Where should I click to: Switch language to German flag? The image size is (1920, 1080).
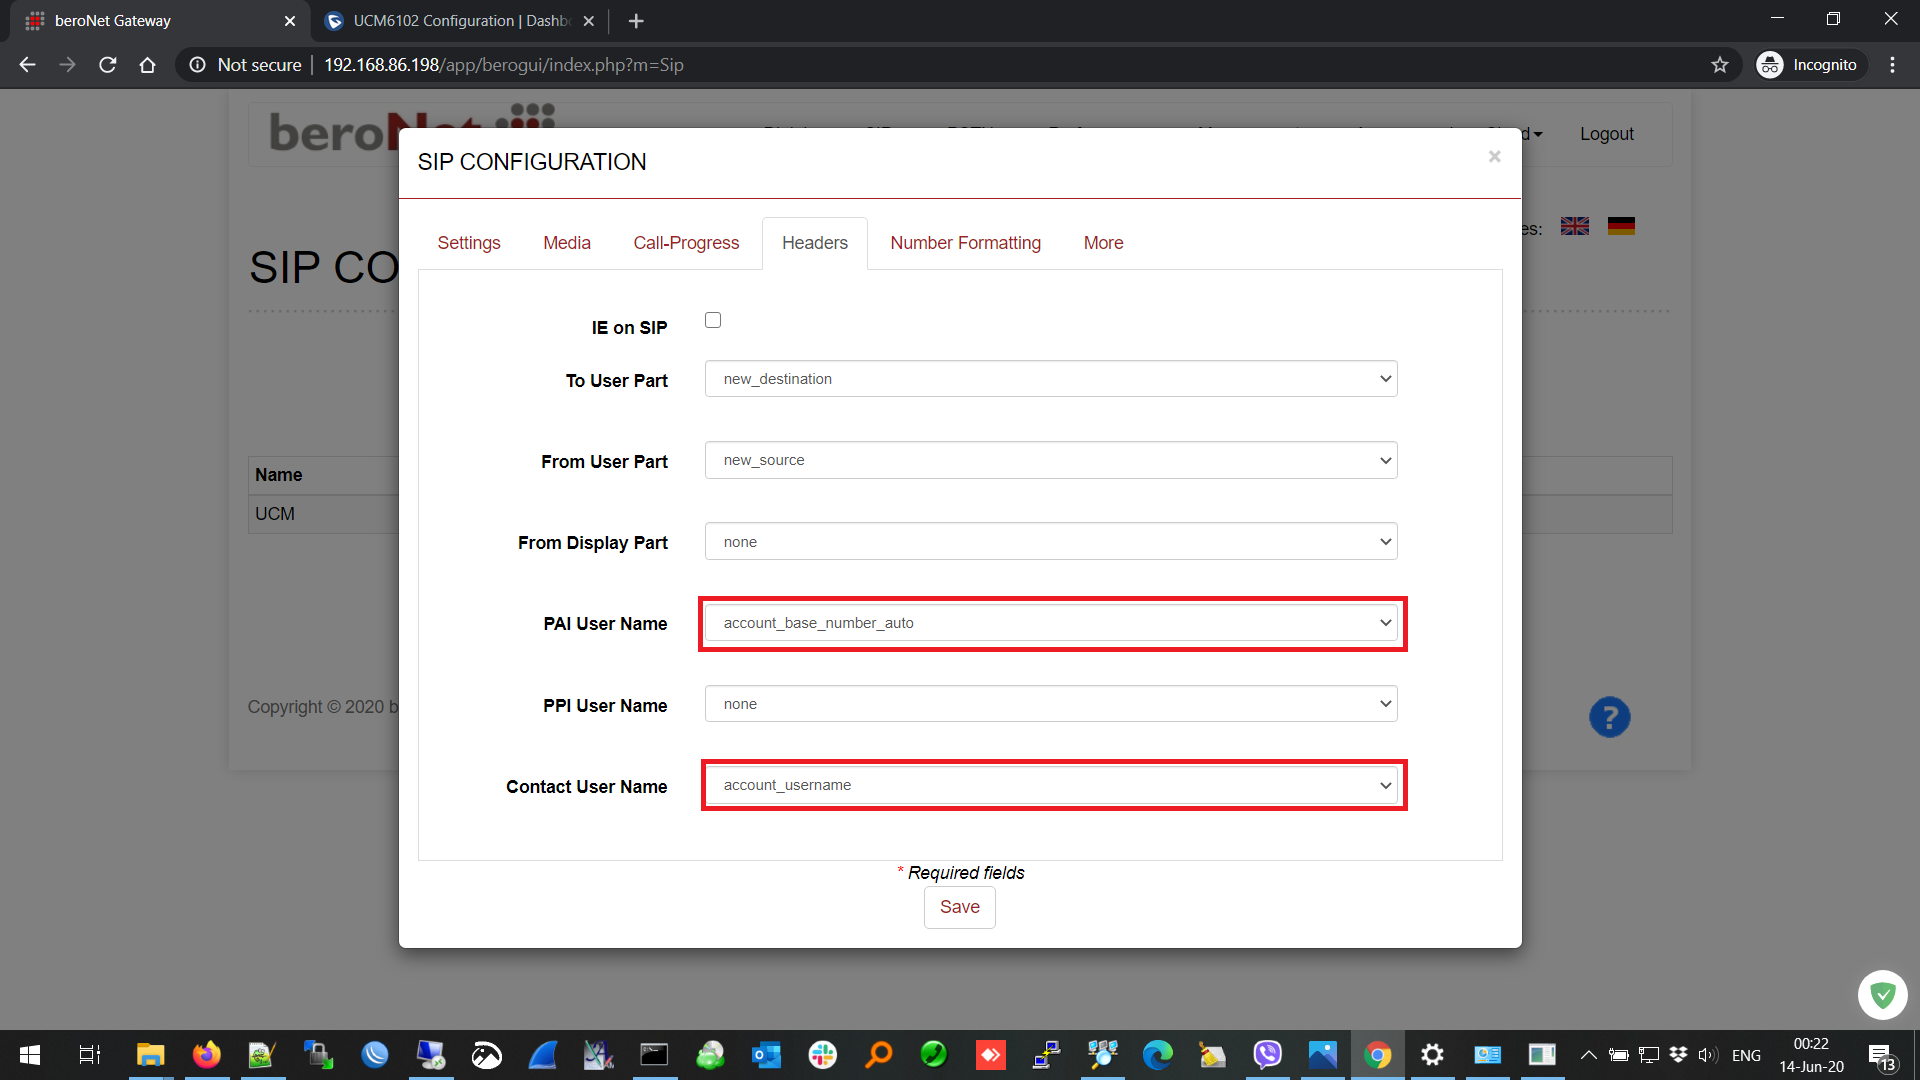coord(1621,227)
